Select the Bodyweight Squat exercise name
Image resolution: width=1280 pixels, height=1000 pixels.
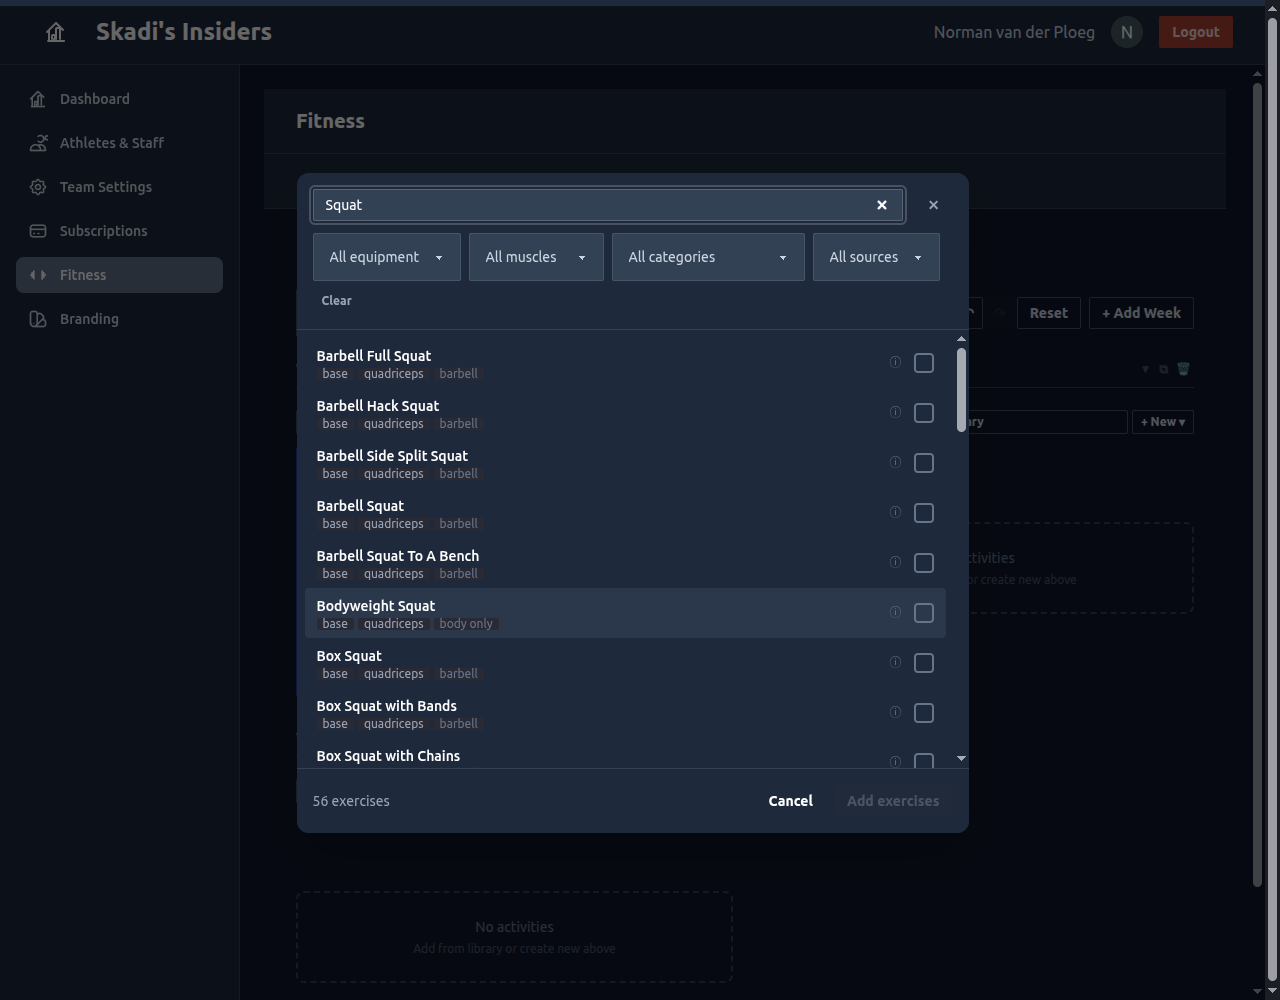pyautogui.click(x=376, y=606)
